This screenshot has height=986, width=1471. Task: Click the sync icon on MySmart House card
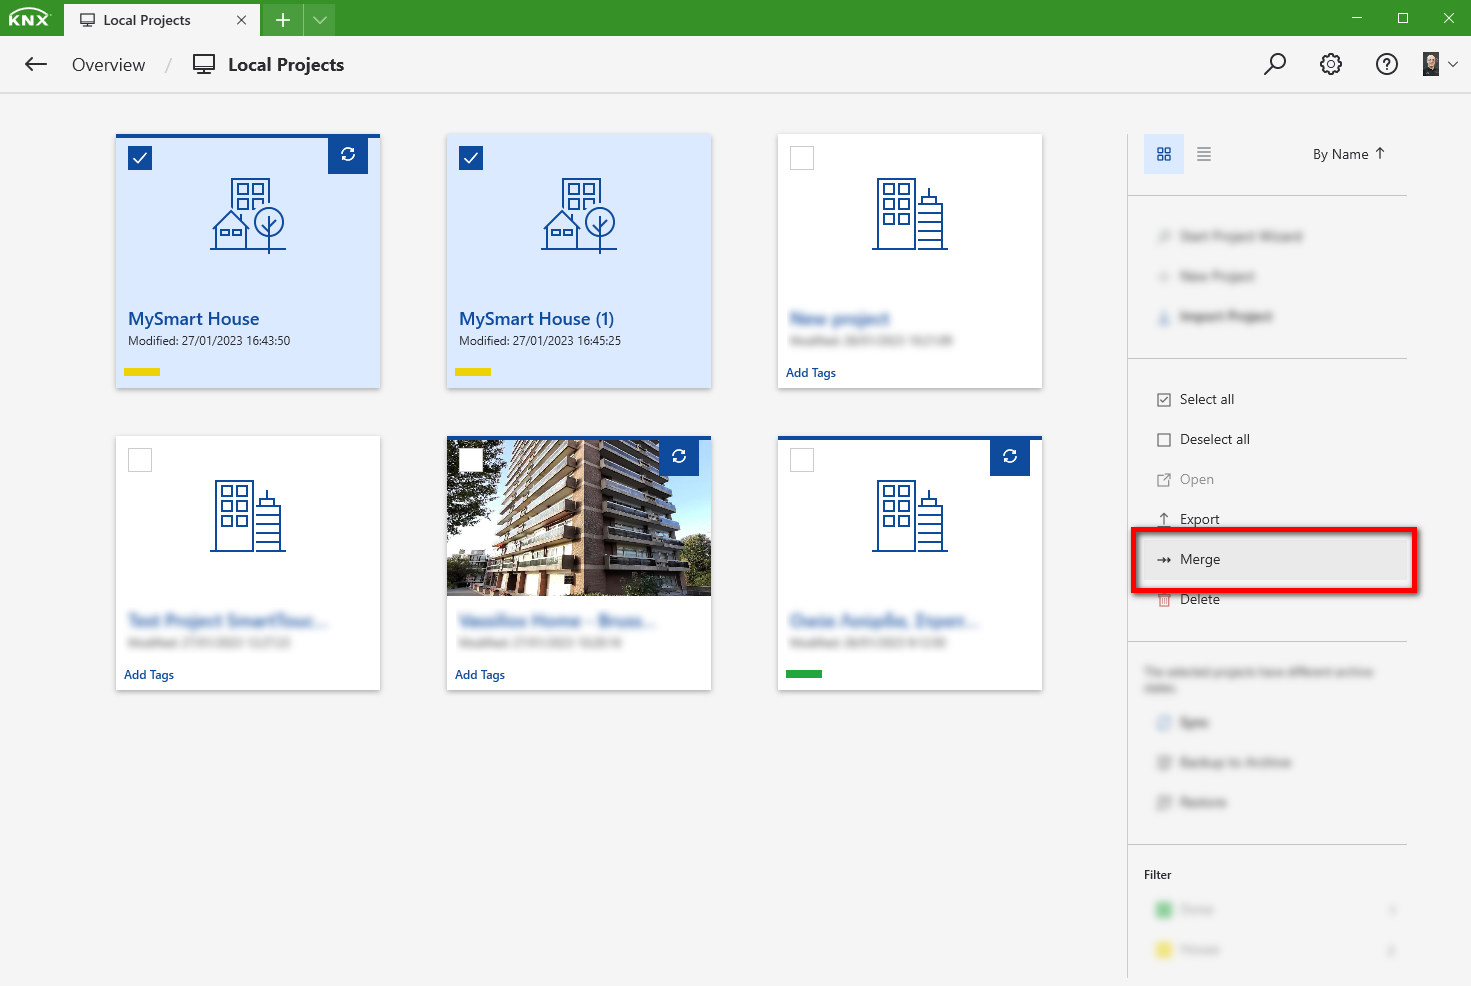click(348, 157)
